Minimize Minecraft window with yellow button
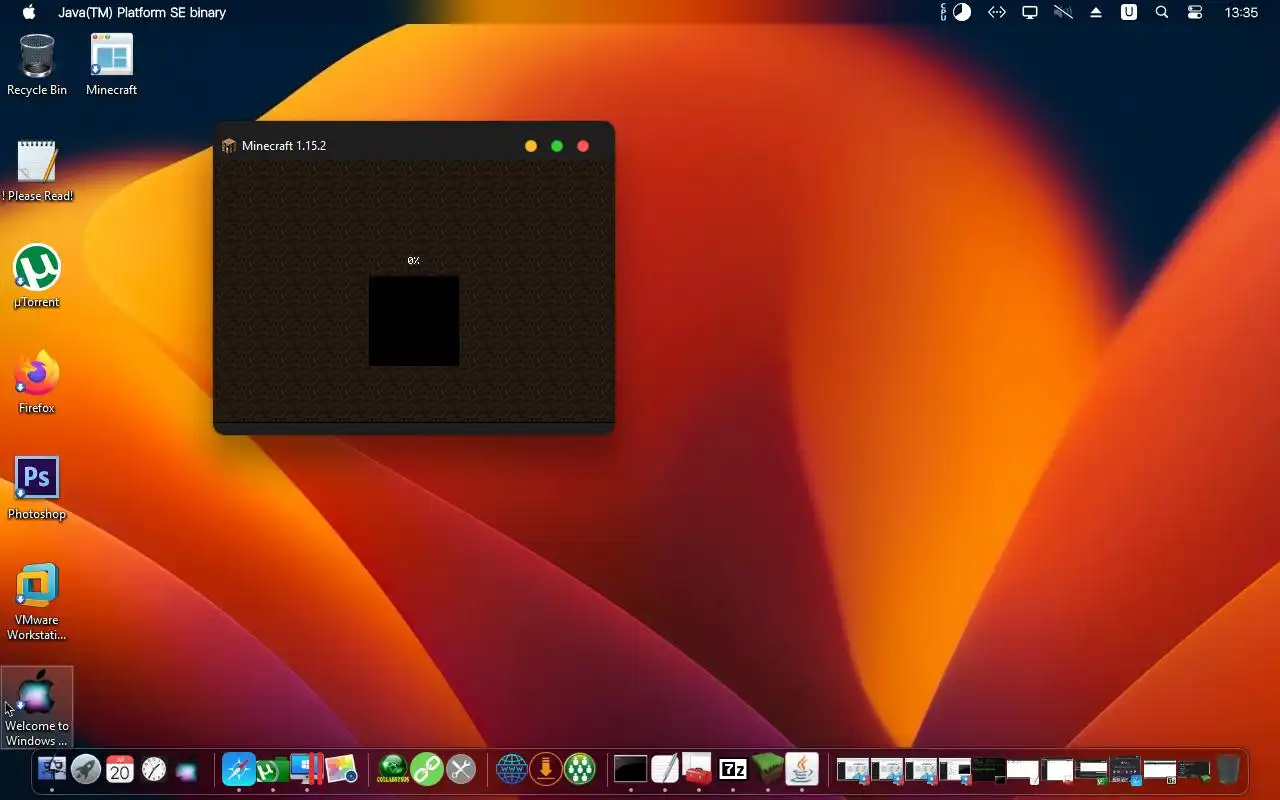This screenshot has width=1280, height=800. pyautogui.click(x=531, y=146)
